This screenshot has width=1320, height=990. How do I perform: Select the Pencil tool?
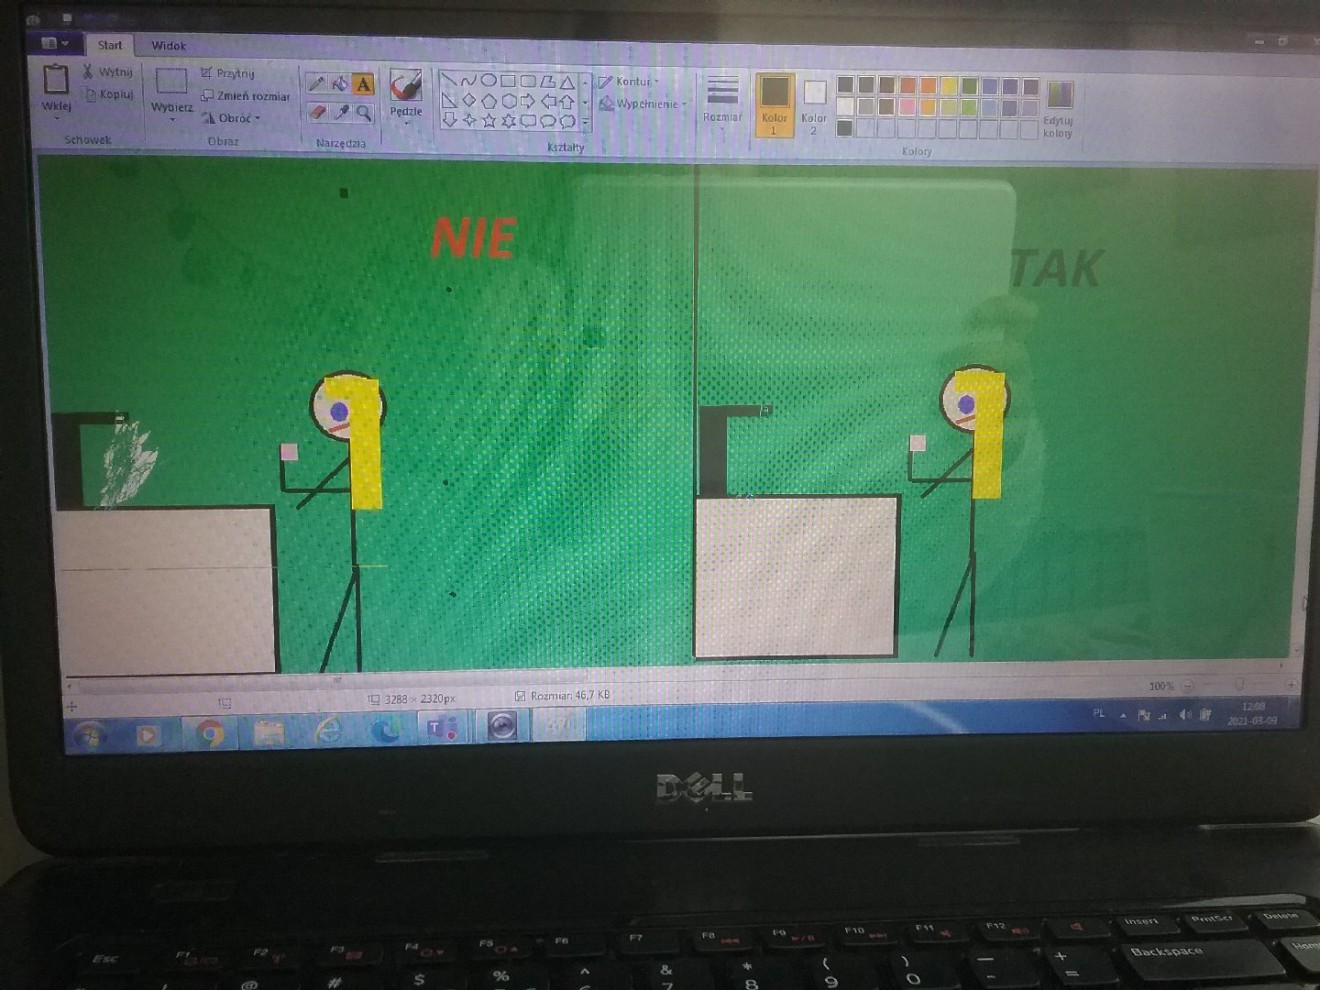[316, 83]
